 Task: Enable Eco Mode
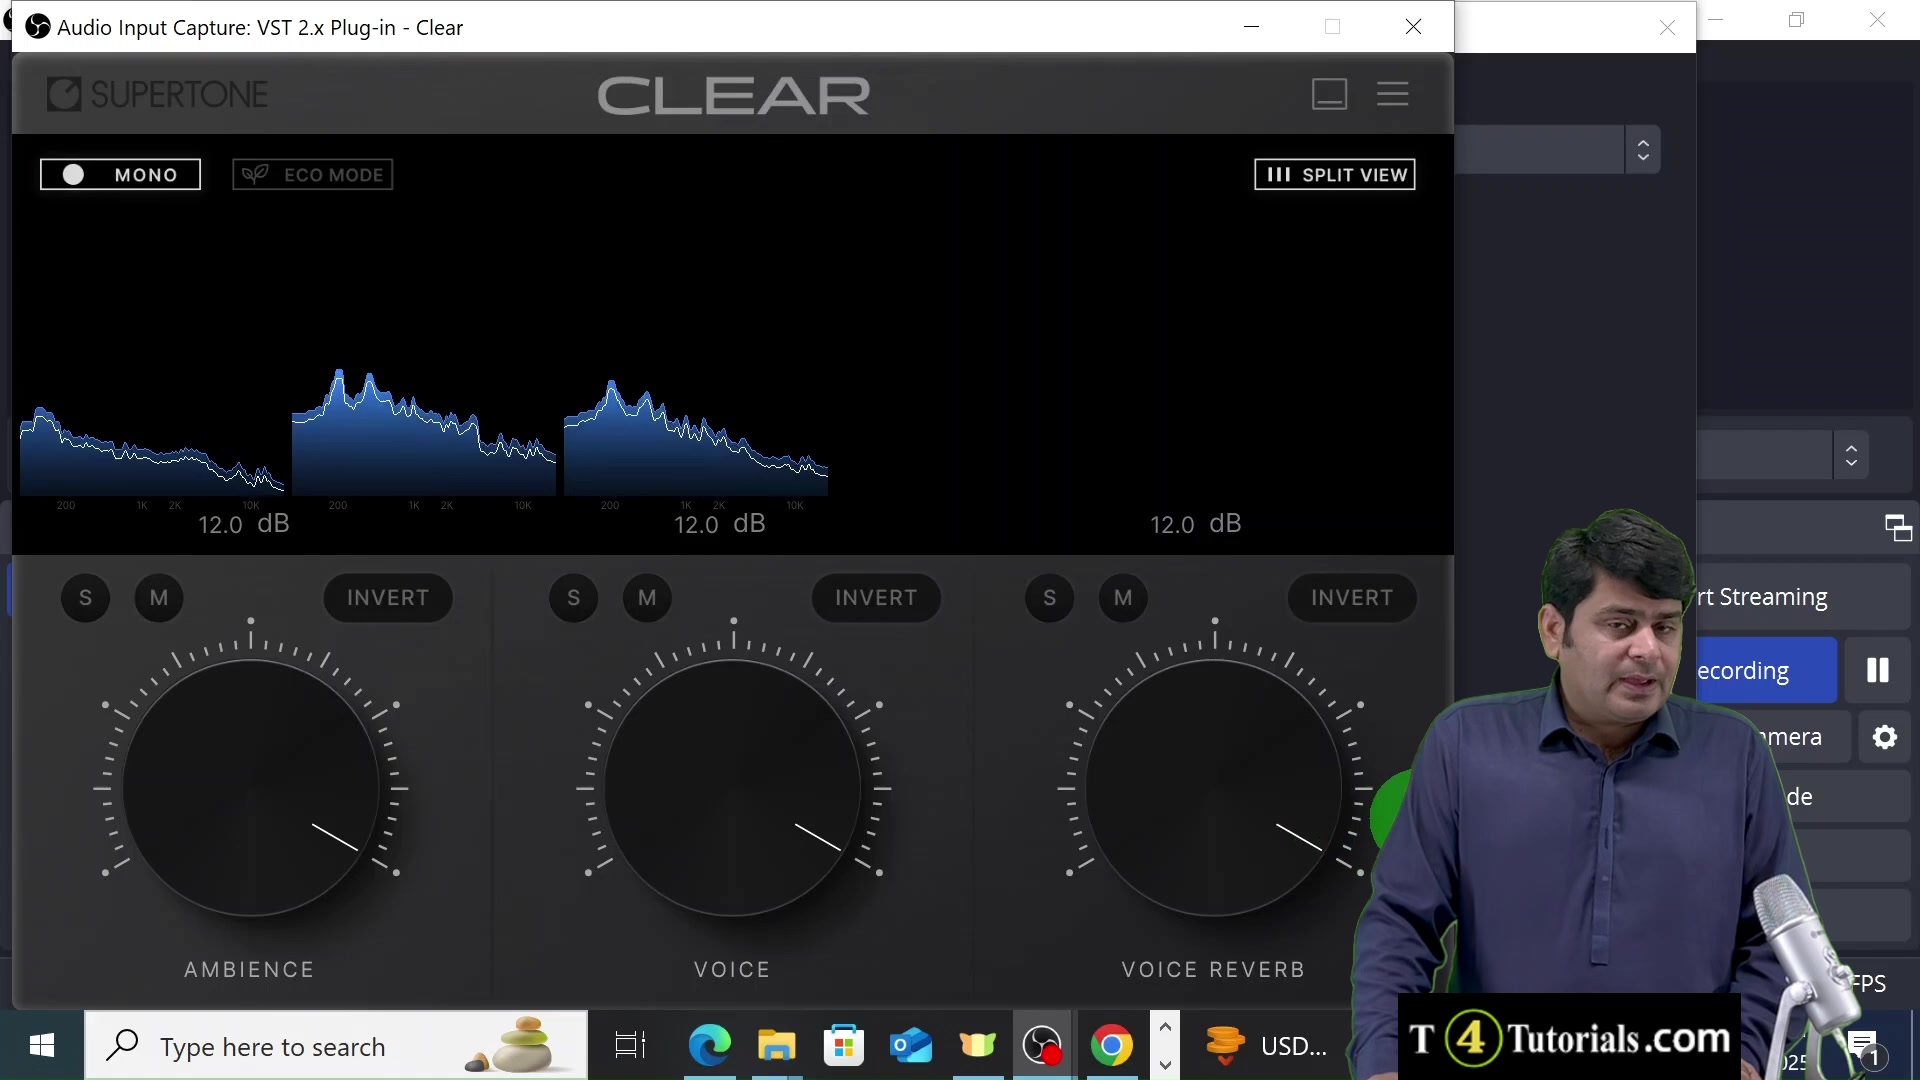[313, 175]
